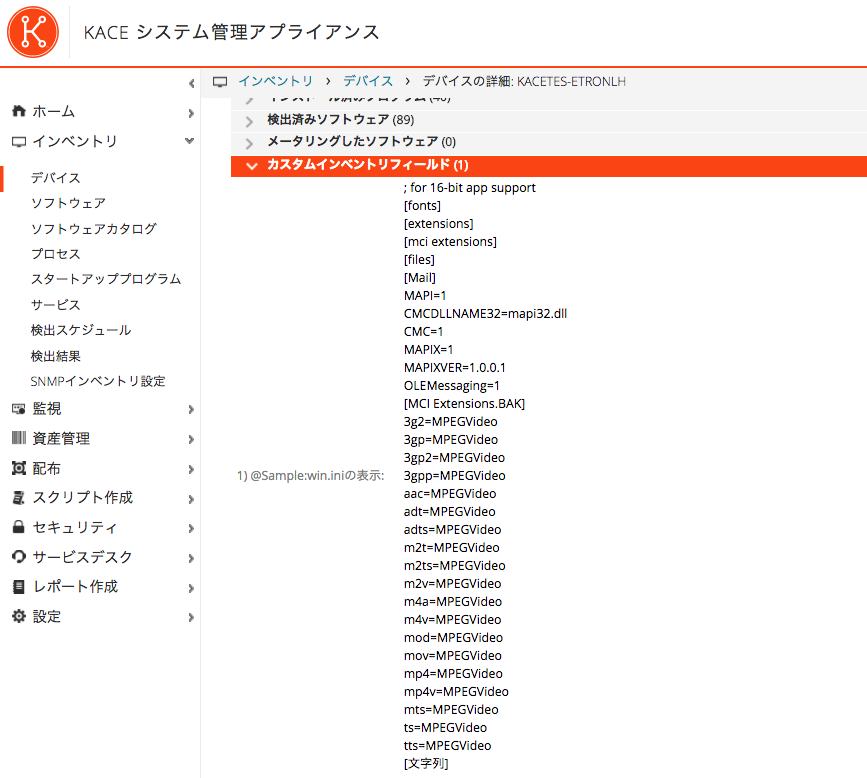The width and height of the screenshot is (867, 778).
Task: Click the tts=MPEGVideo line
Action: (447, 746)
